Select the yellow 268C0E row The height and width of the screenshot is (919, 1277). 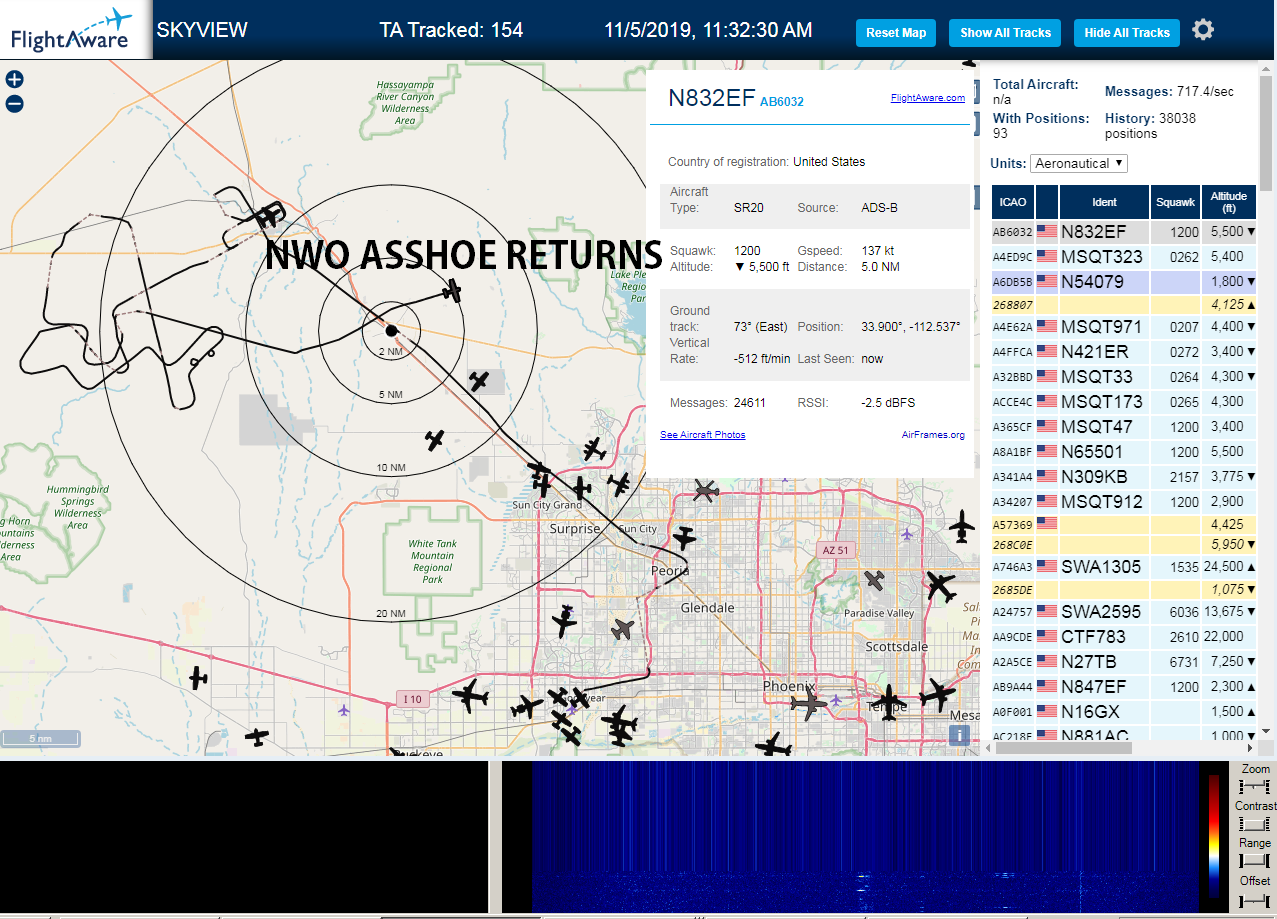coord(1124,544)
